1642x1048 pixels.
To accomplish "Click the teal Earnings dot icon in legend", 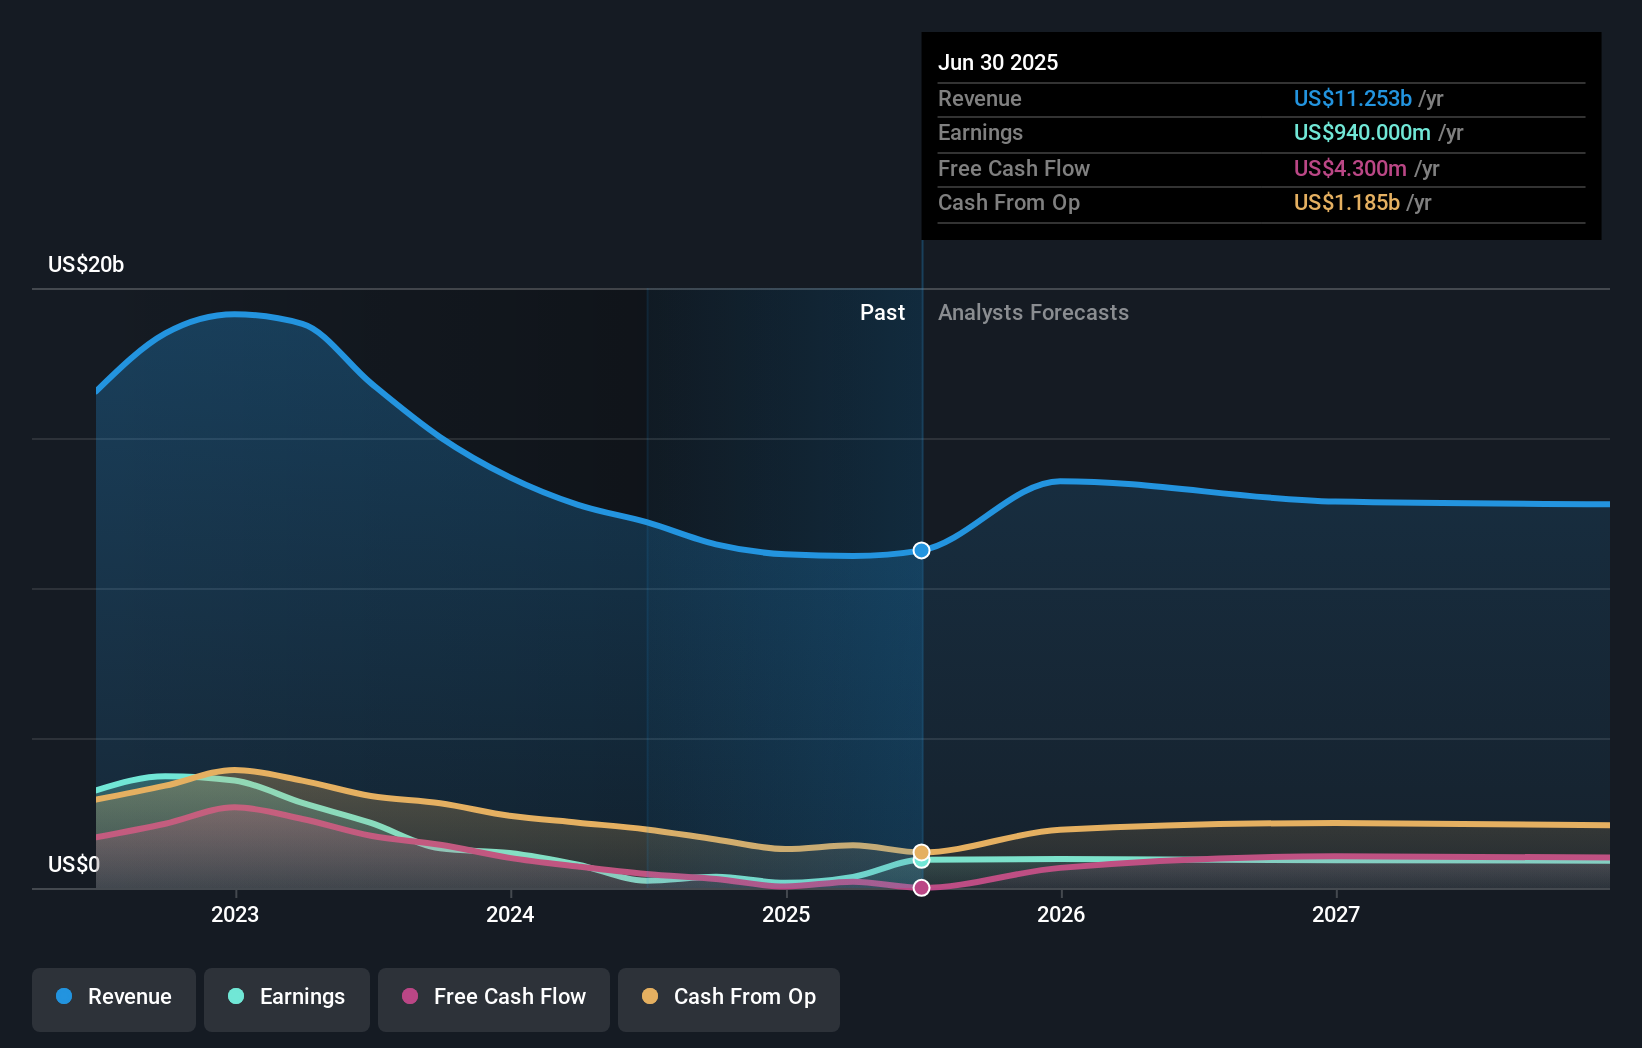I will coord(236,997).
